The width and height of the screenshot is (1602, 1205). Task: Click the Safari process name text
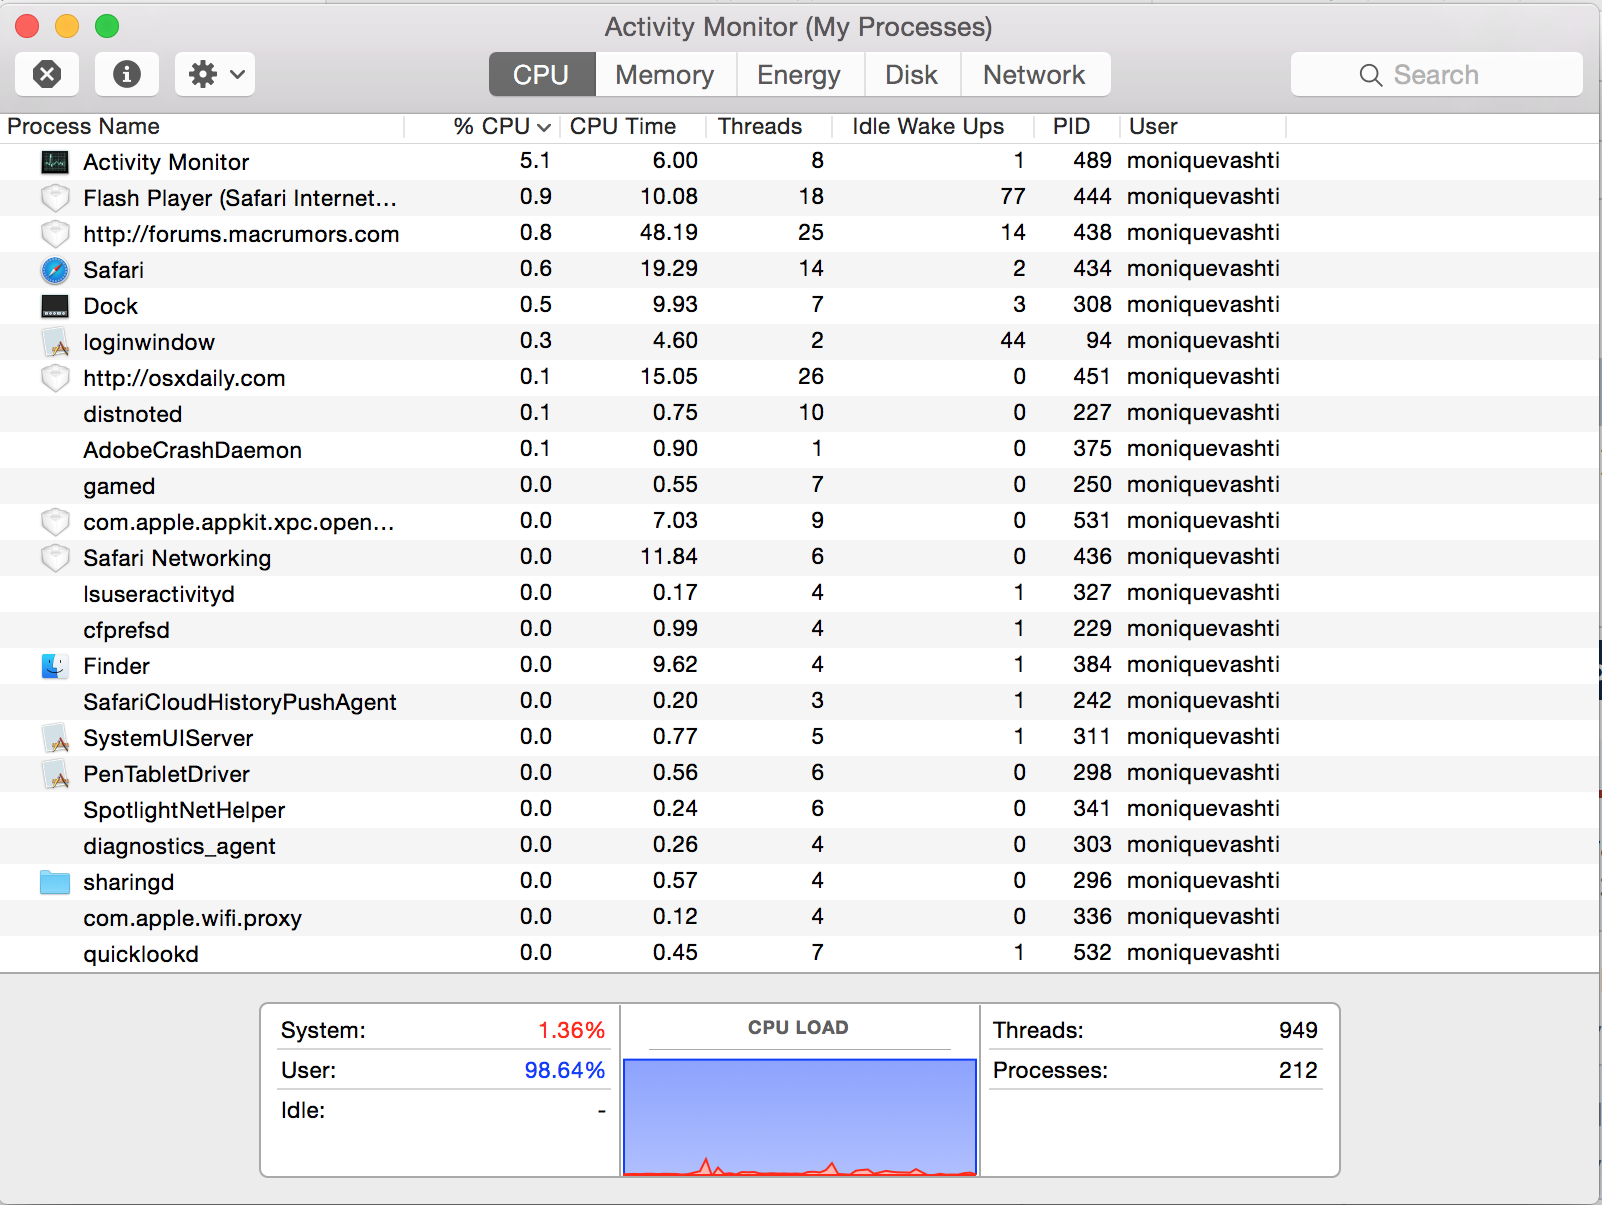click(x=113, y=270)
